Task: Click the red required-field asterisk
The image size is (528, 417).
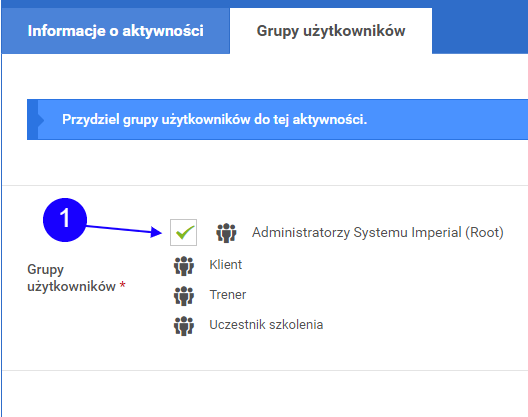Action: coord(123,286)
